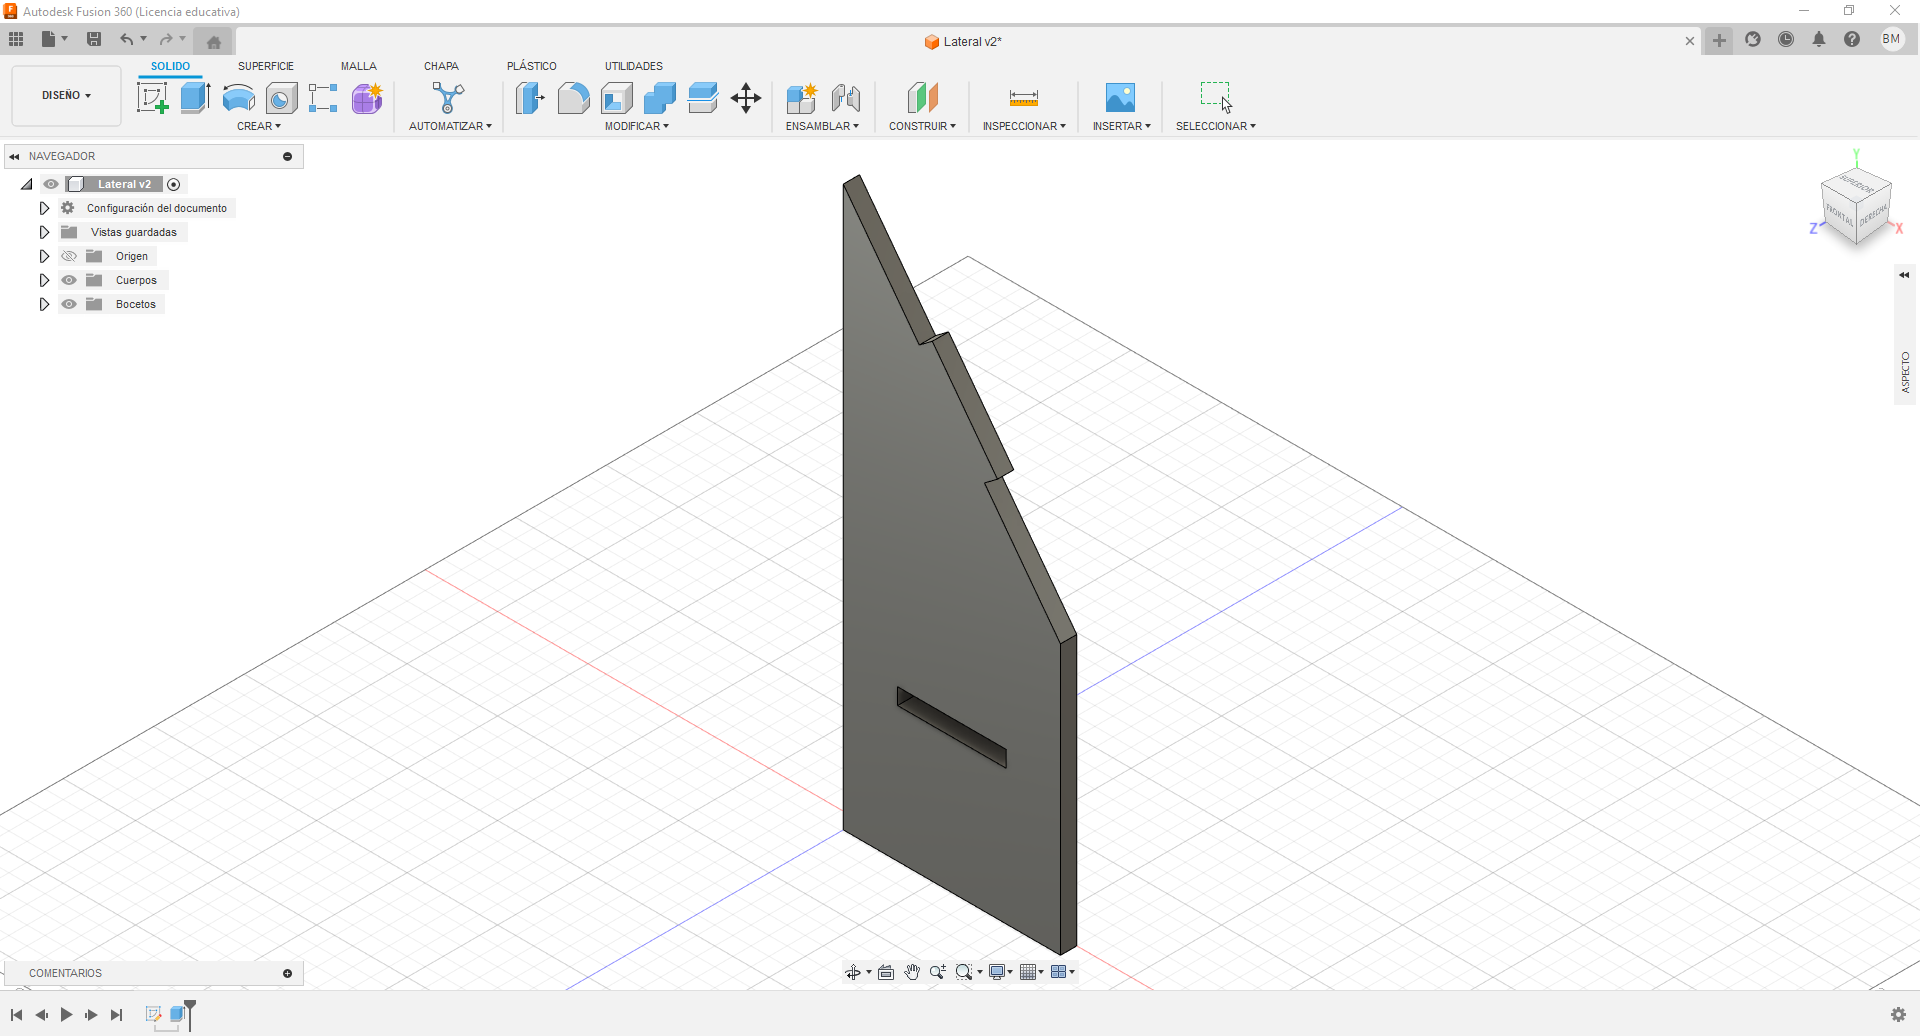
Task: Switch to the PLÁSTICO tab
Action: (532, 66)
